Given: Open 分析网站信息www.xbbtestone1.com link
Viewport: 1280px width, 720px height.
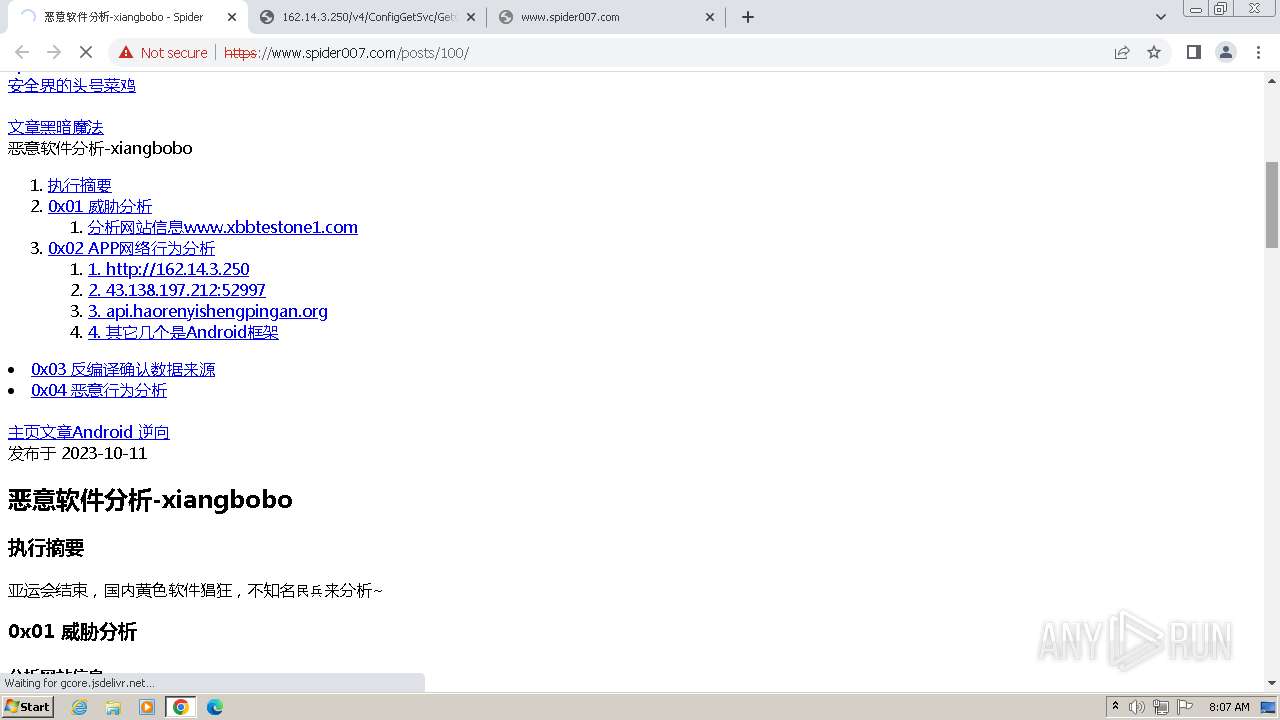Looking at the screenshot, I should tap(223, 227).
